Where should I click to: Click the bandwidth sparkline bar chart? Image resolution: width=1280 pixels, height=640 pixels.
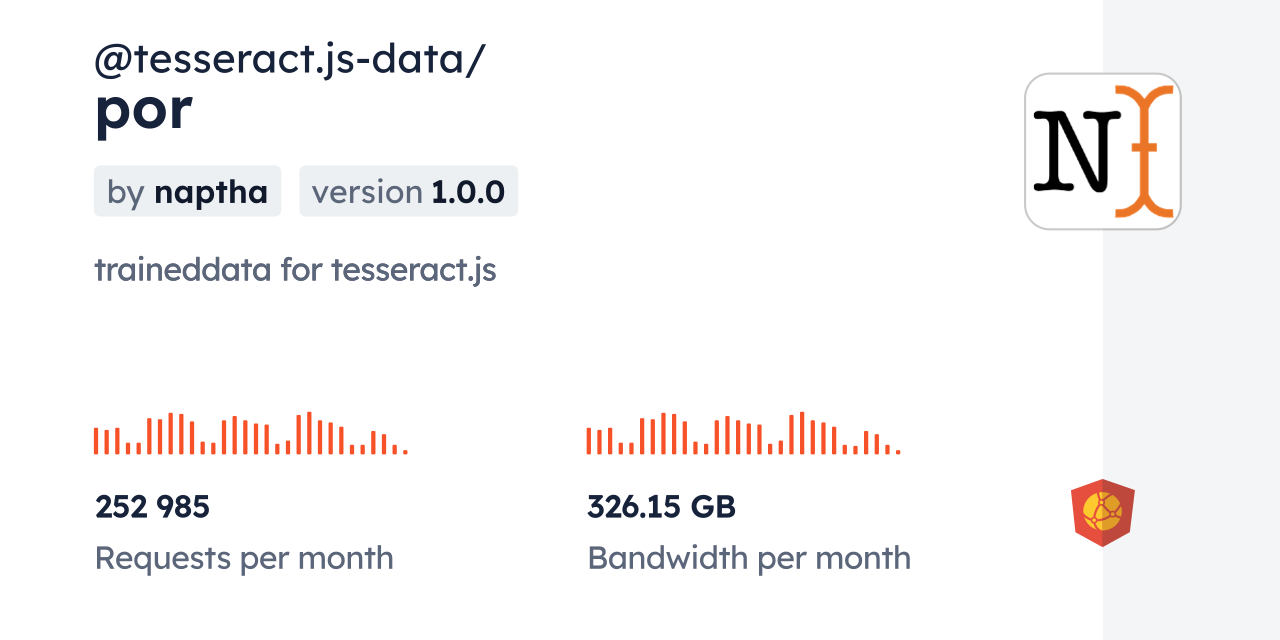tap(743, 434)
